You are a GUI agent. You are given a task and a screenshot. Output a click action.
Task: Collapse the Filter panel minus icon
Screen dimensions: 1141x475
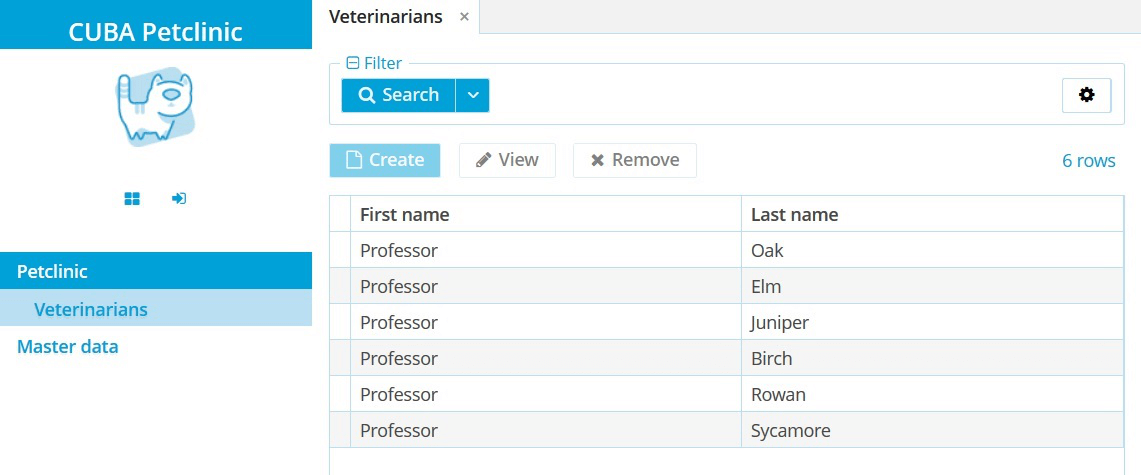click(x=352, y=63)
